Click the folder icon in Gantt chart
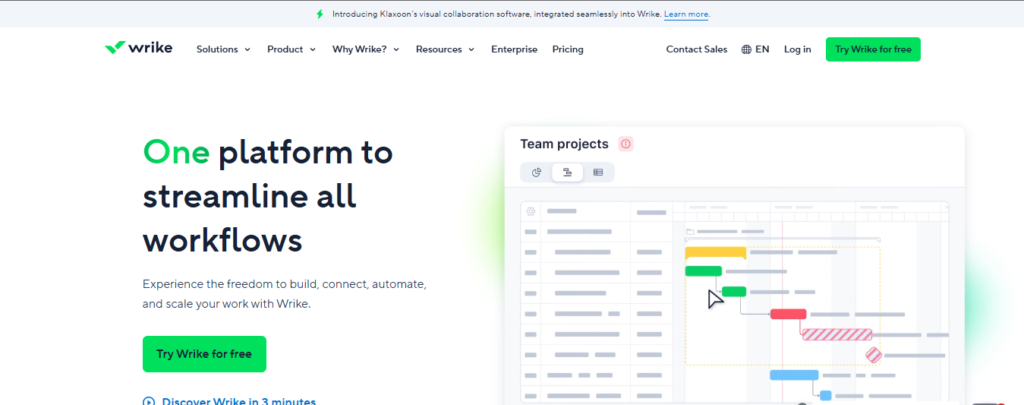Viewport: 1024px width, 405px height. 690,231
